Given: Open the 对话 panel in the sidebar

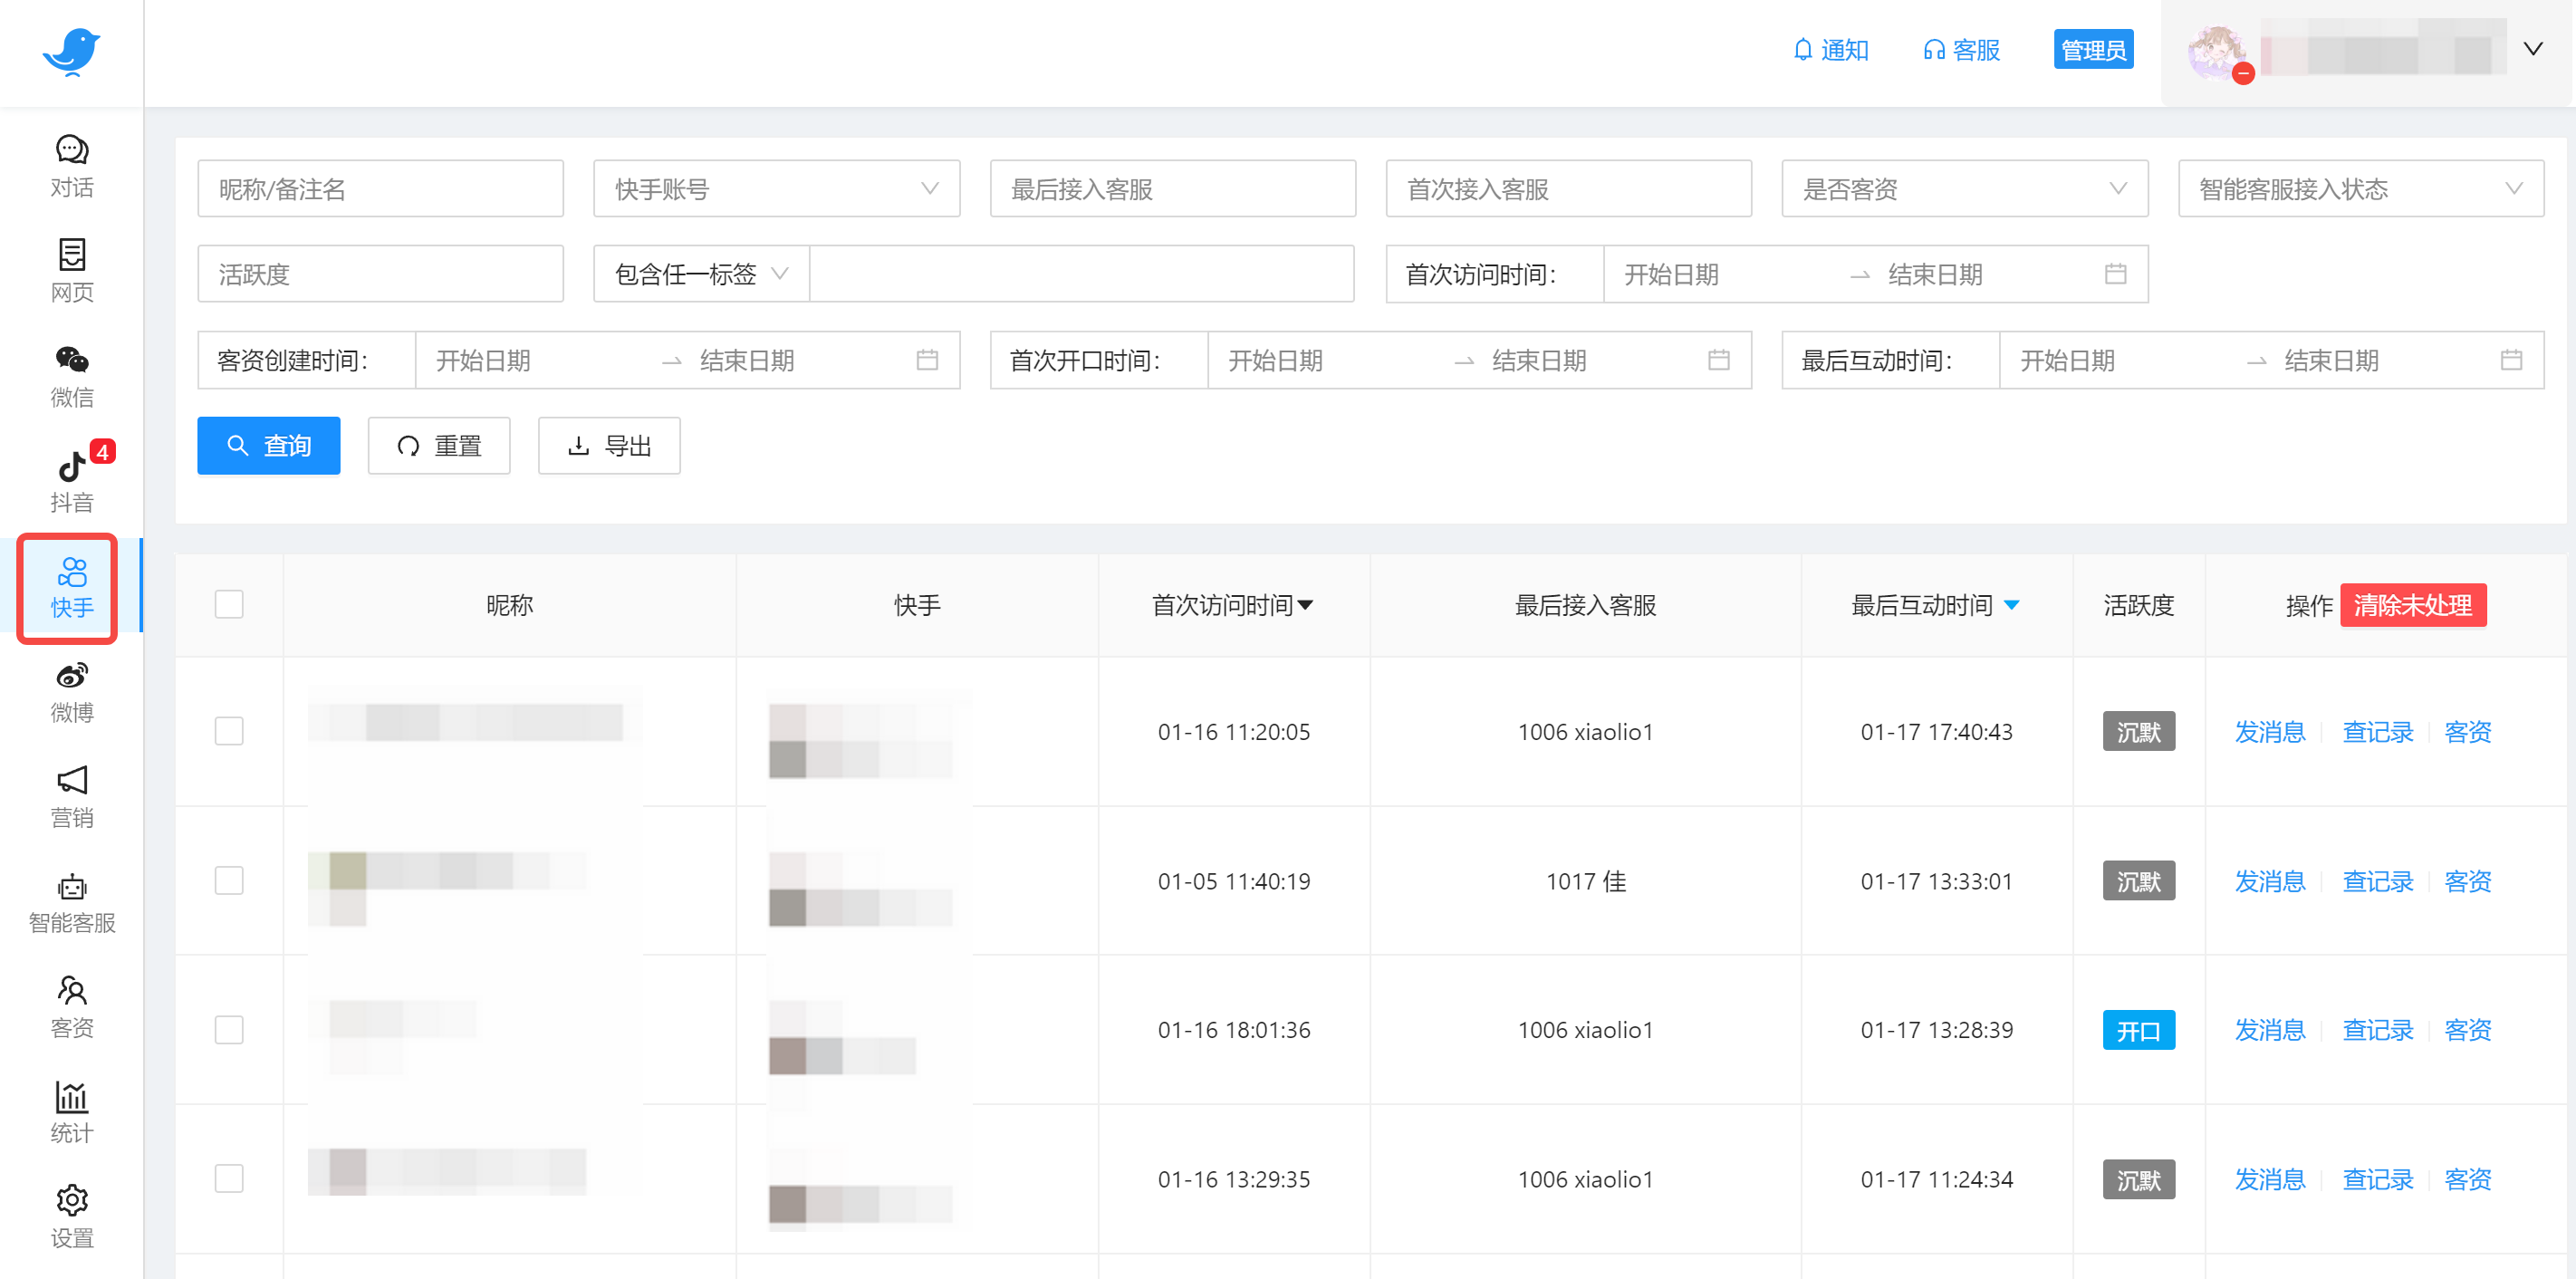Looking at the screenshot, I should [71, 165].
